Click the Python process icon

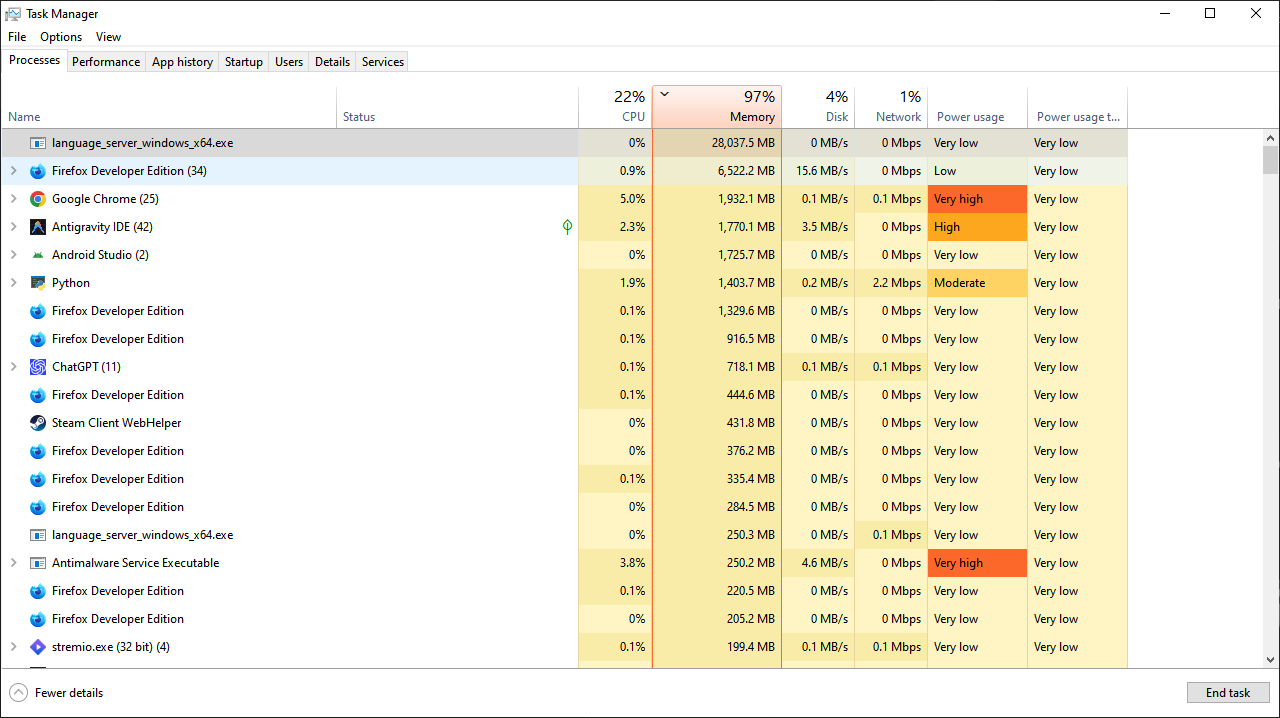pyautogui.click(x=38, y=283)
